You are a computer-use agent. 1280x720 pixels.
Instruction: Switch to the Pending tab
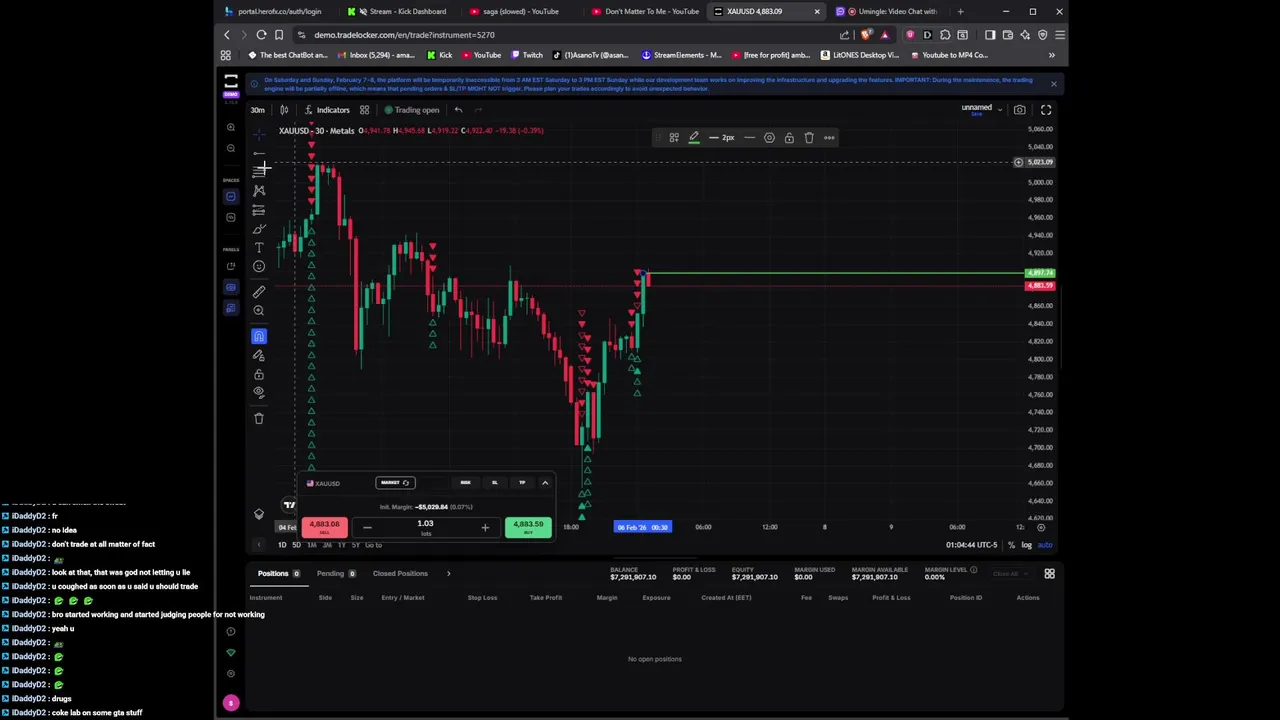coord(336,574)
